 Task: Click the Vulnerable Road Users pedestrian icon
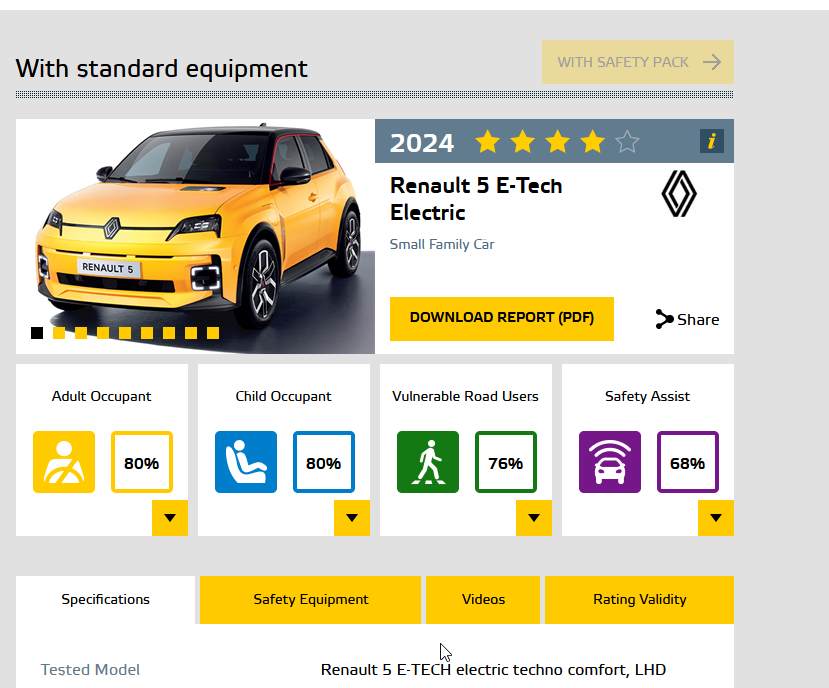point(428,462)
